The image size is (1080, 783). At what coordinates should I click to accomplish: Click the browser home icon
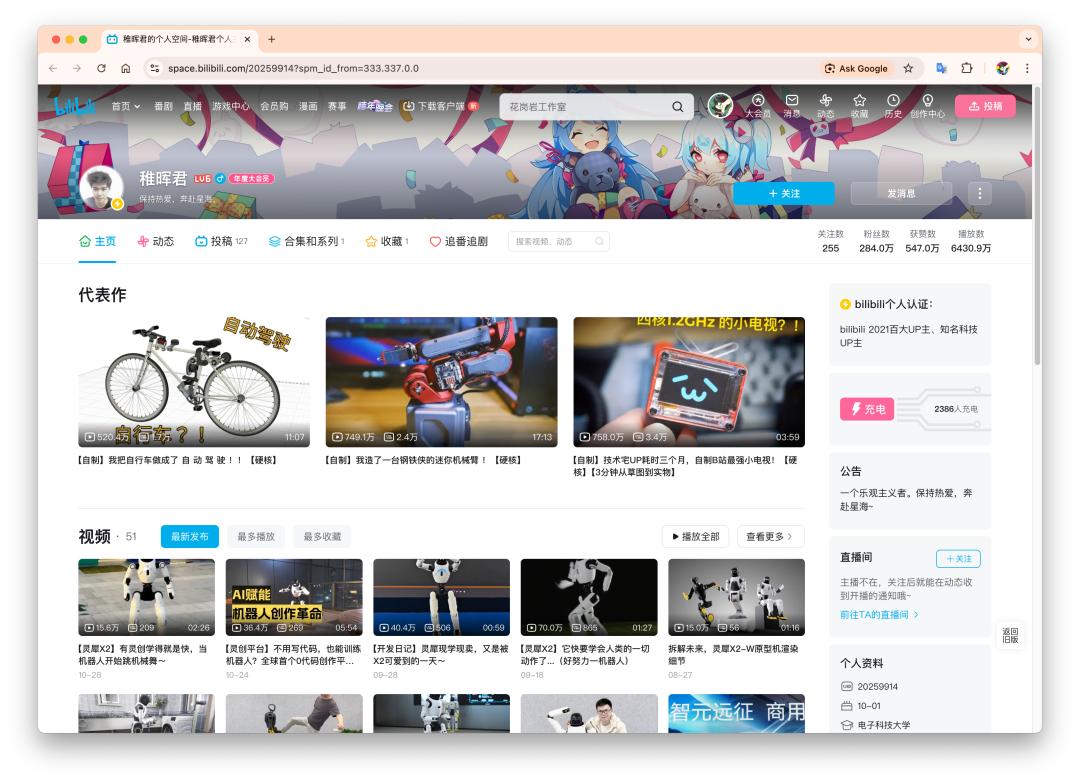coord(125,68)
